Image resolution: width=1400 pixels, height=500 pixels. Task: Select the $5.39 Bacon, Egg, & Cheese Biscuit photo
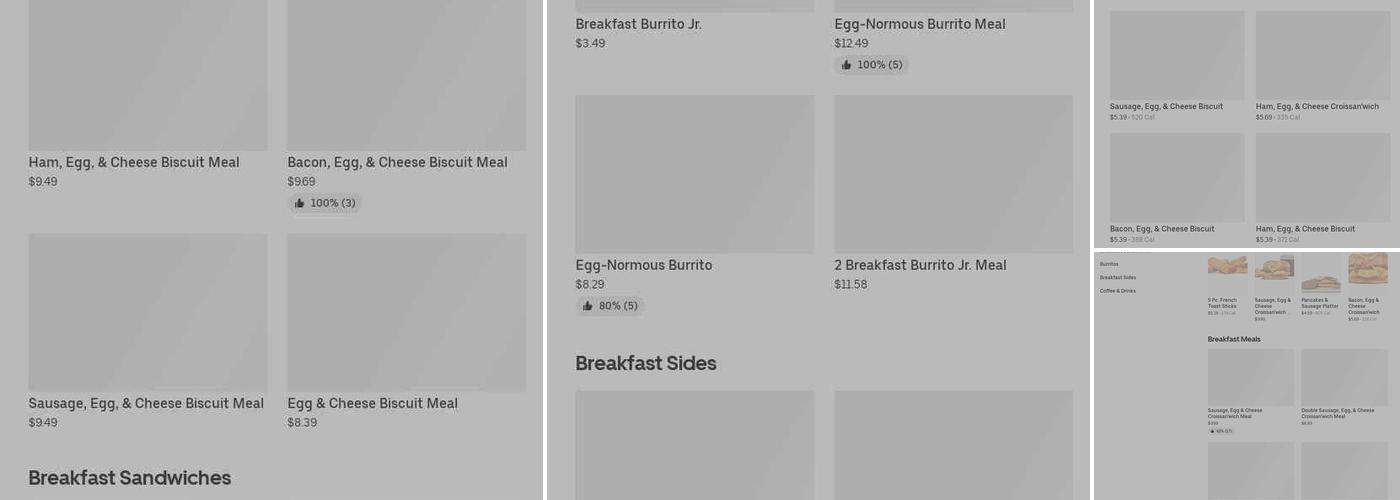pos(1177,178)
